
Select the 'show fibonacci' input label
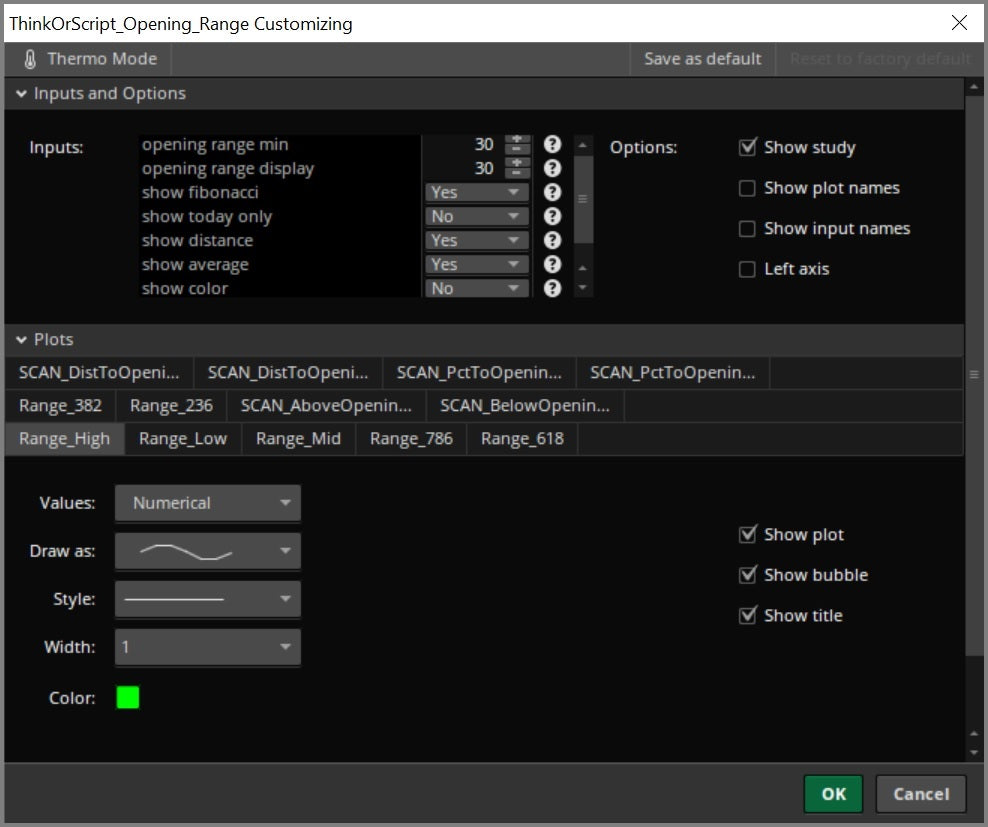pyautogui.click(x=200, y=192)
